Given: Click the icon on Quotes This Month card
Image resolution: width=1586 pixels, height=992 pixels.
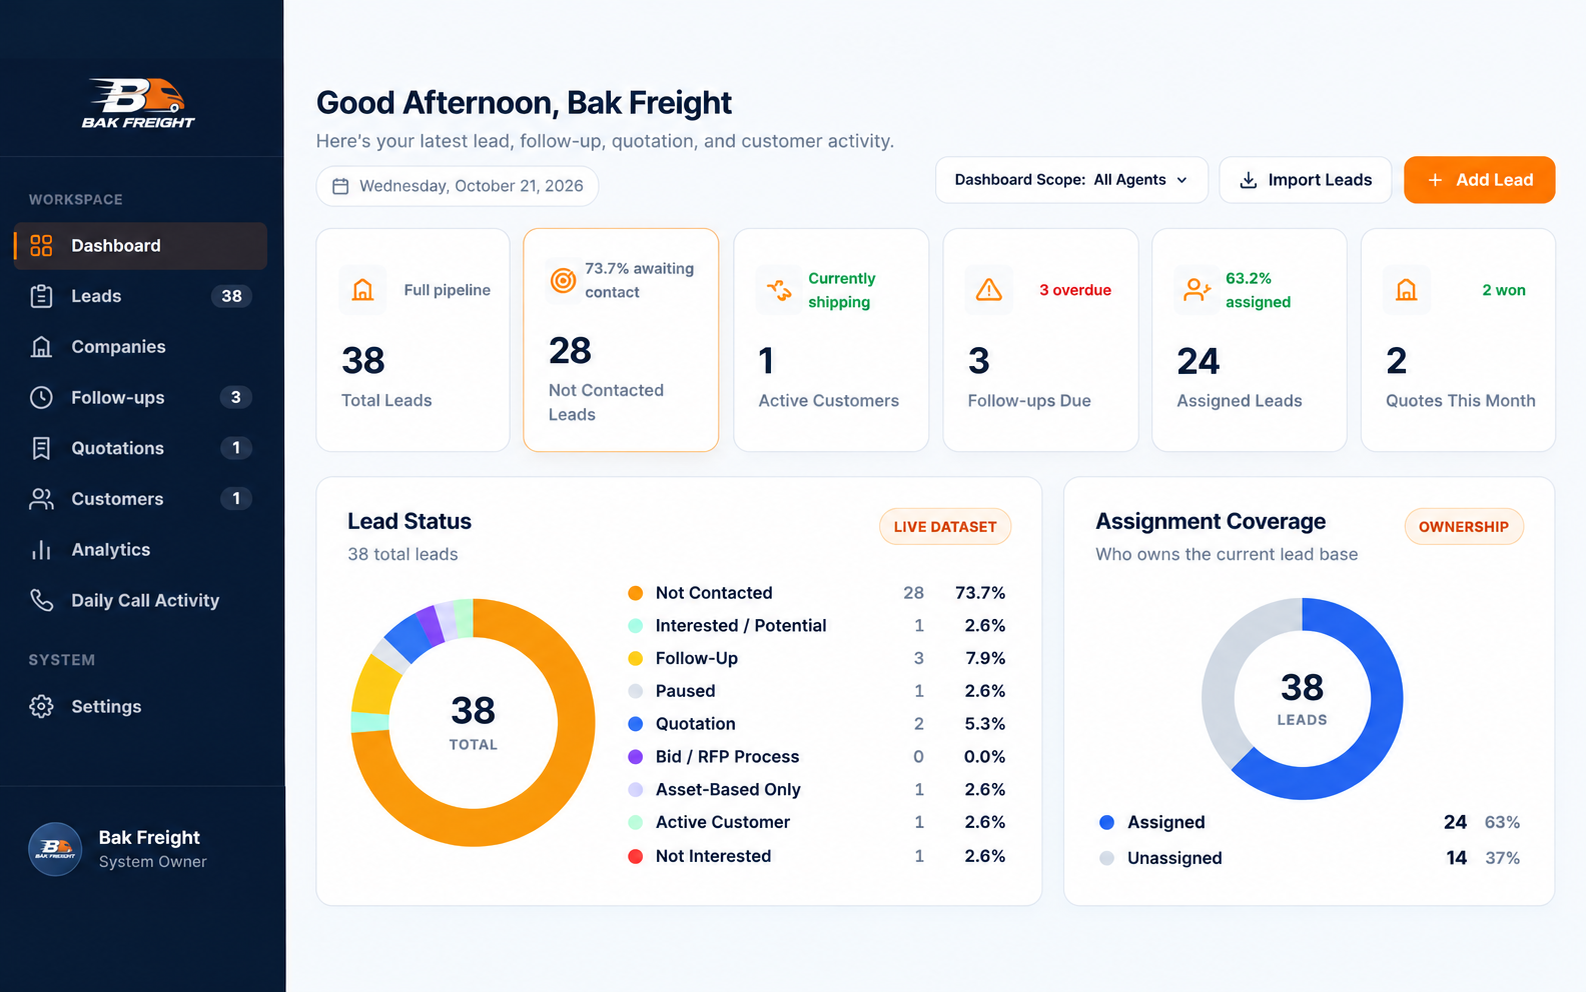Looking at the screenshot, I should point(1406,290).
